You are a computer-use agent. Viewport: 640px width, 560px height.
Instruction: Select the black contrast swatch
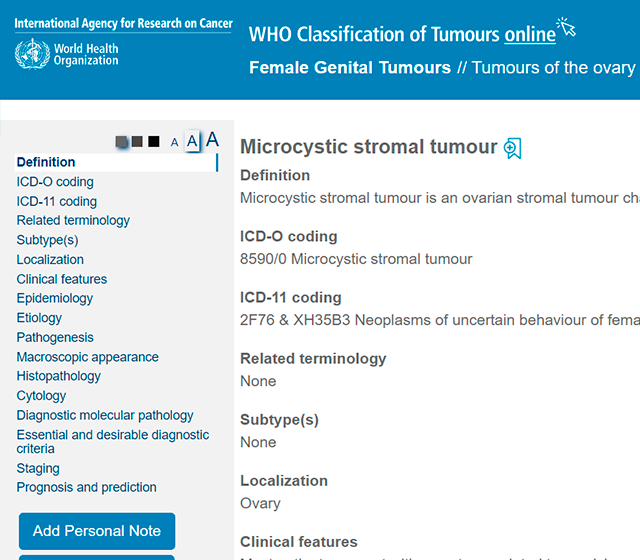[153, 141]
